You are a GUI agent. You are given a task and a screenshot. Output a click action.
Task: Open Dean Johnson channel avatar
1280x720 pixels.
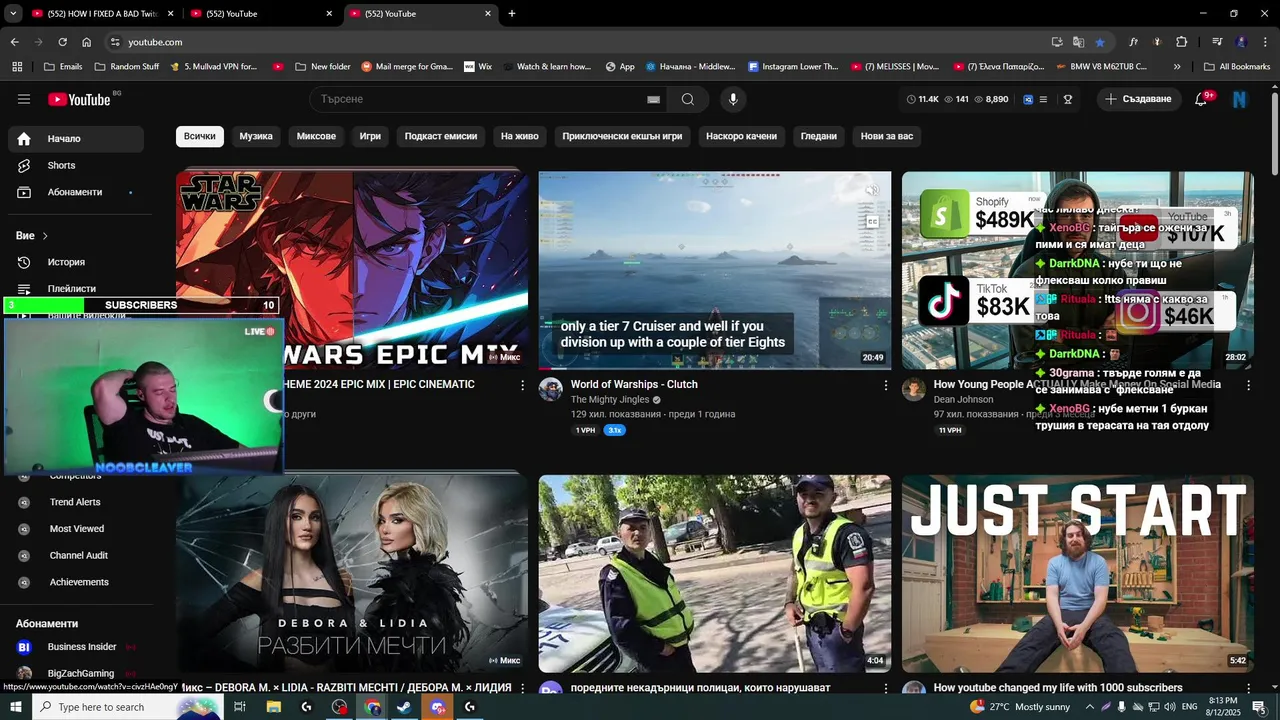point(914,389)
